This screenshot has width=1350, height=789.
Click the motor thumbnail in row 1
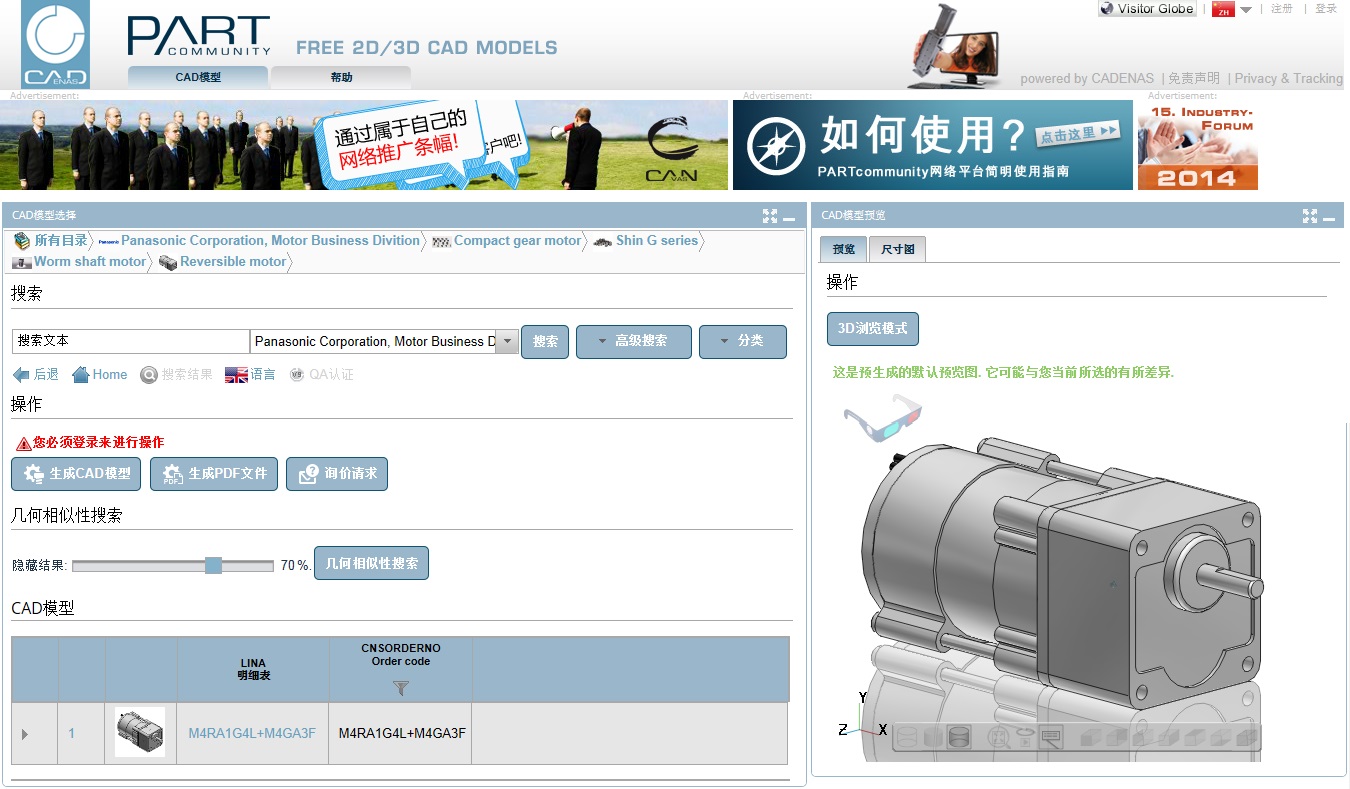140,733
